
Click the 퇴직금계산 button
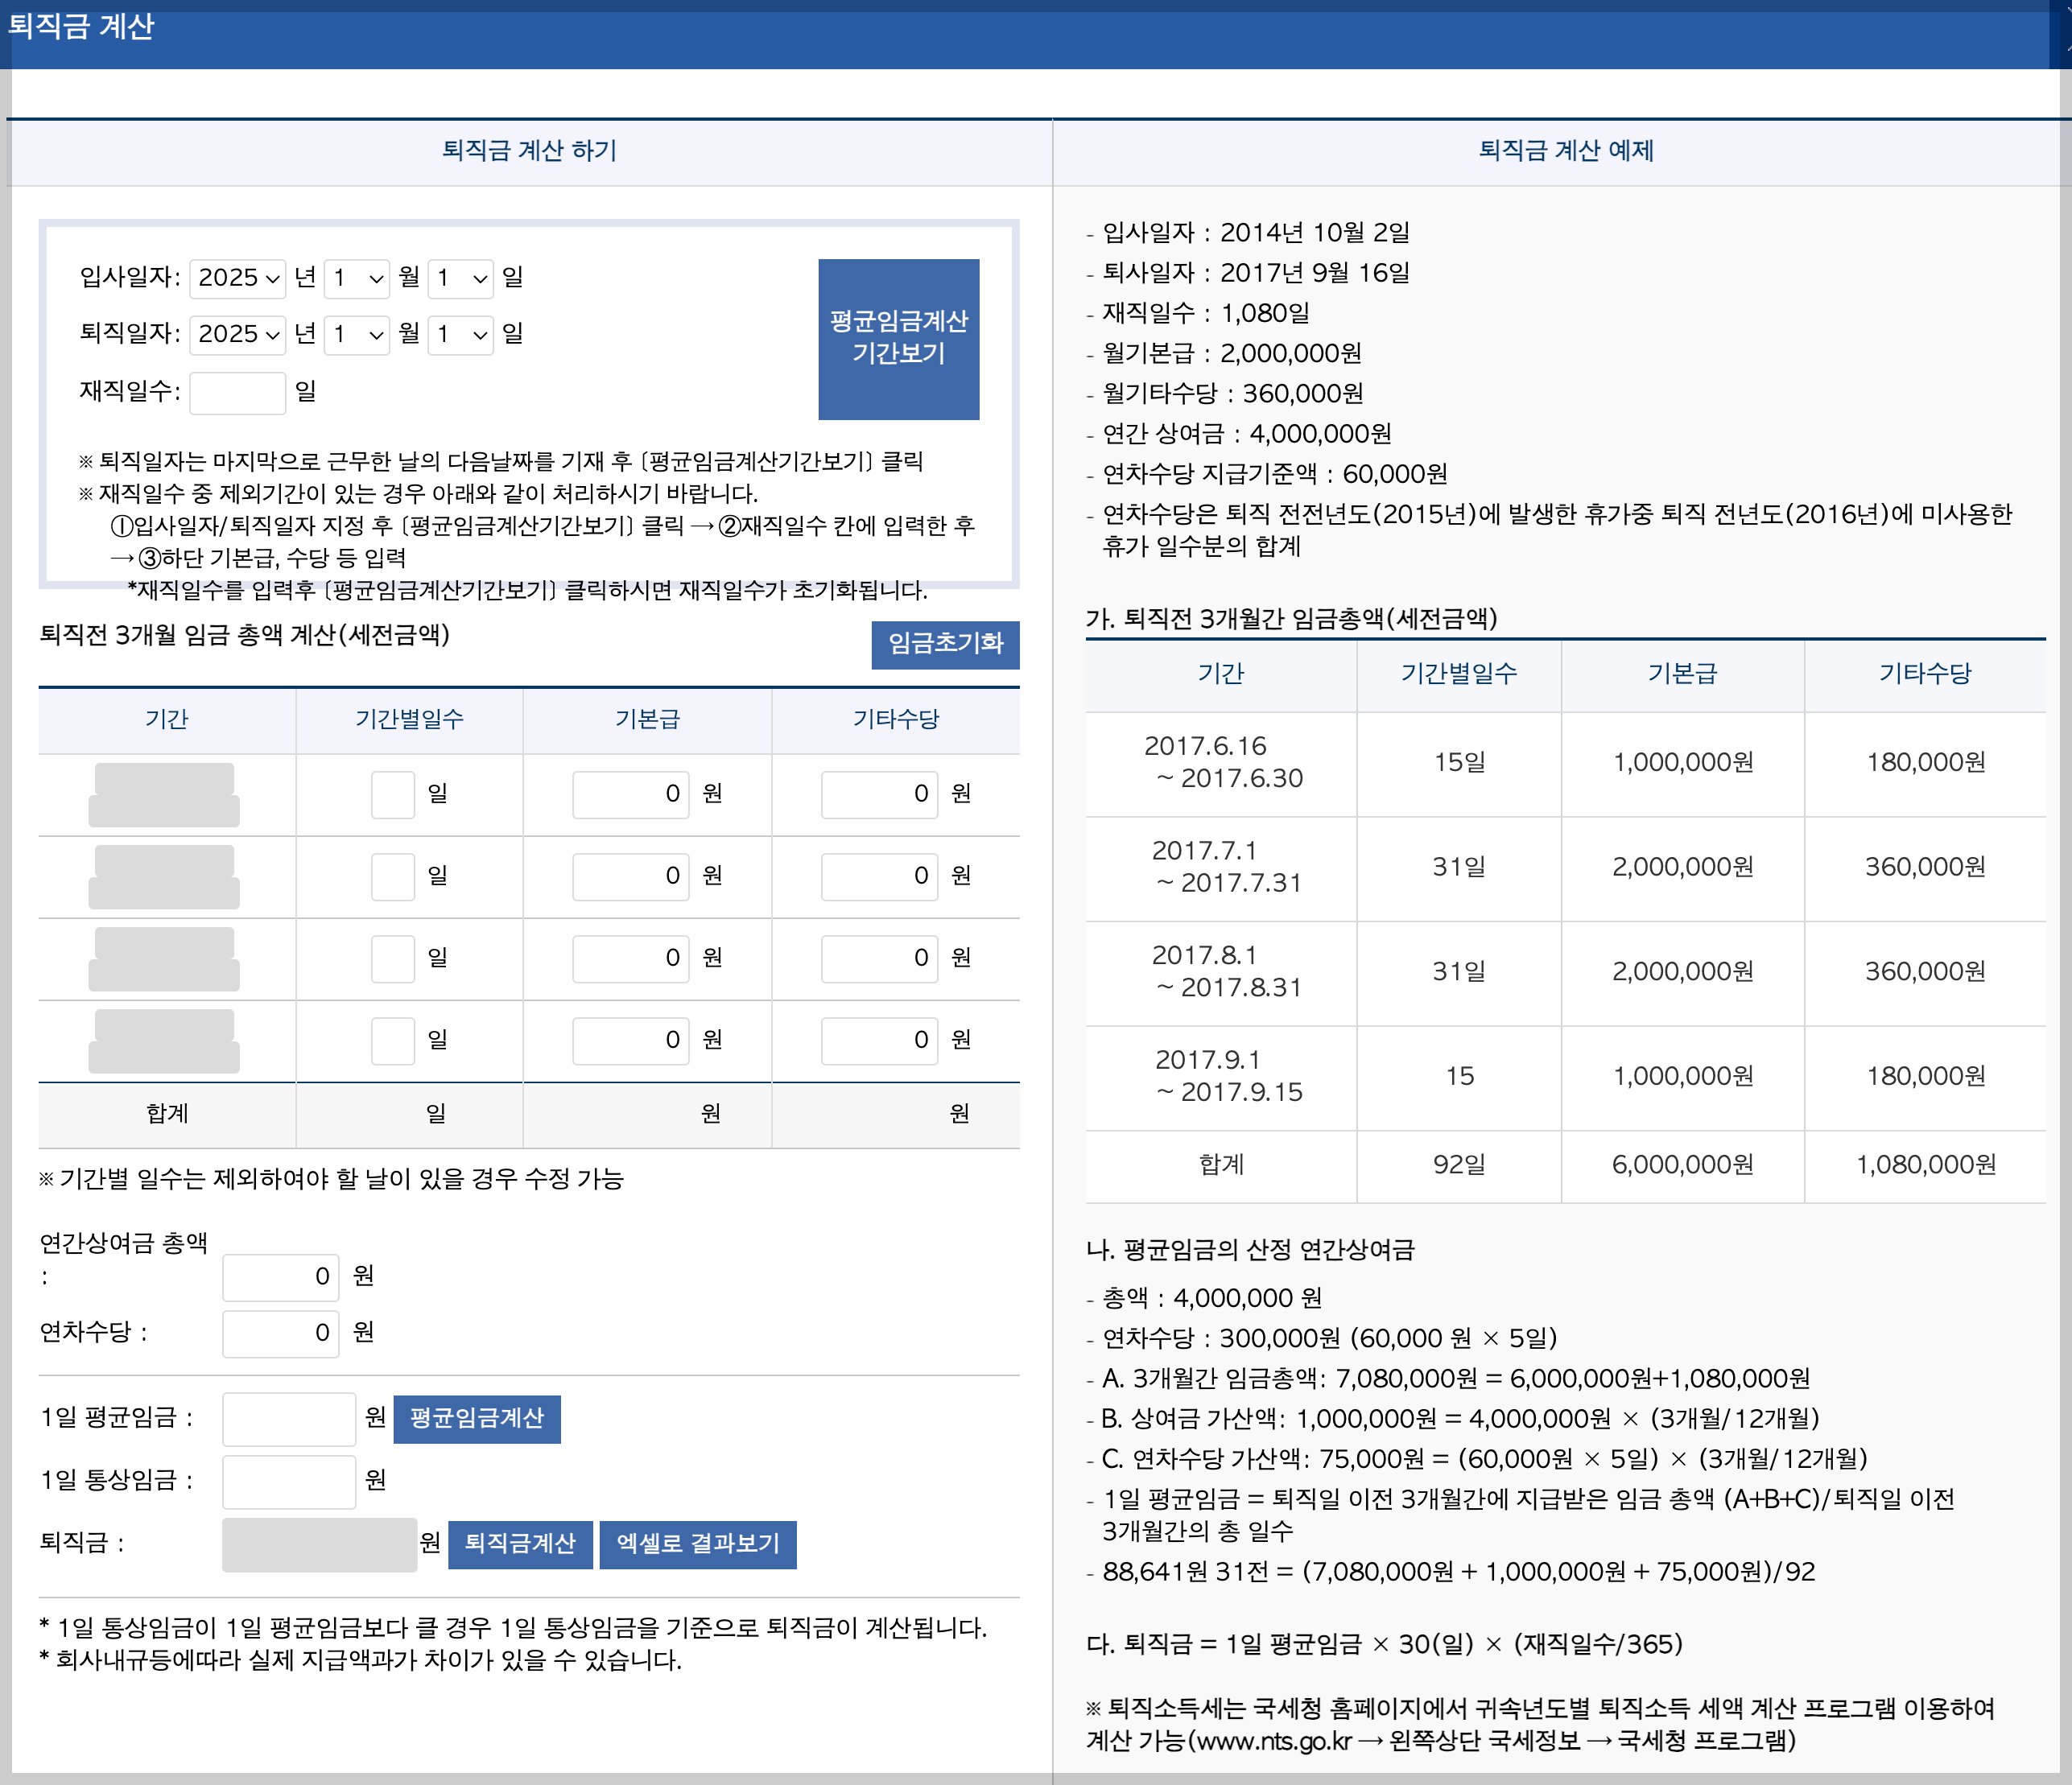point(520,1544)
